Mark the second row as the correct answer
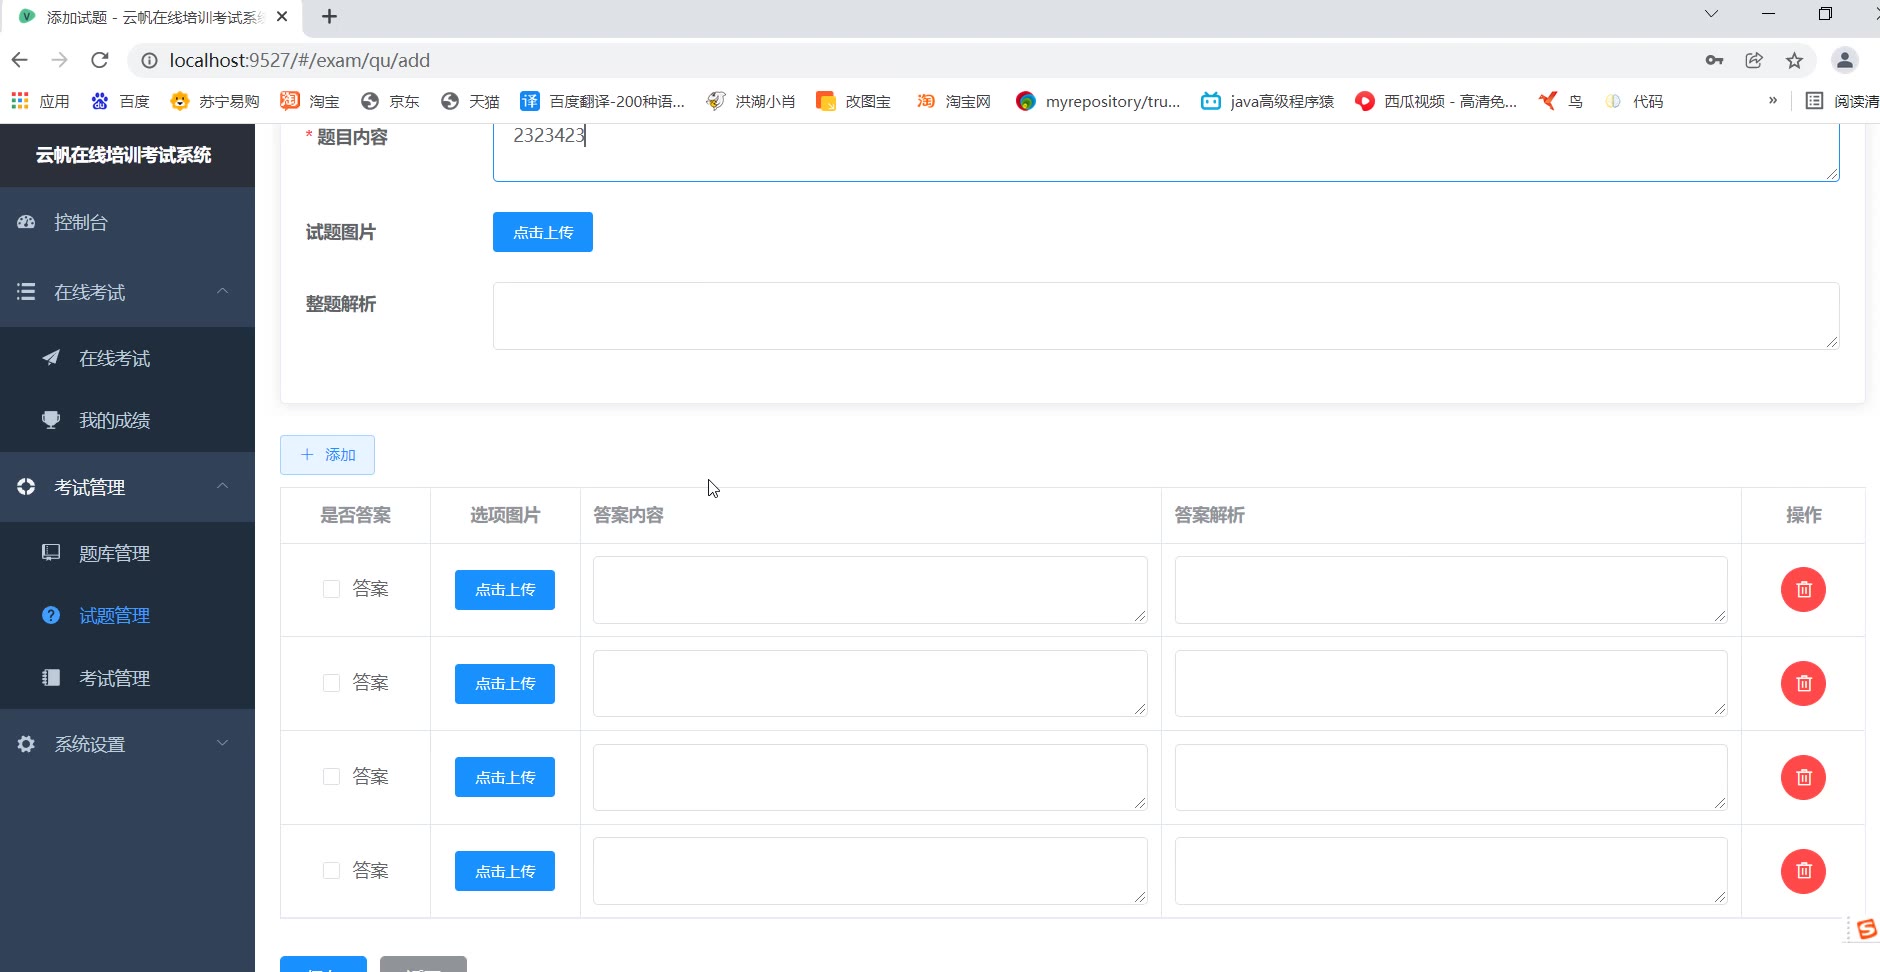The image size is (1880, 972). point(331,683)
